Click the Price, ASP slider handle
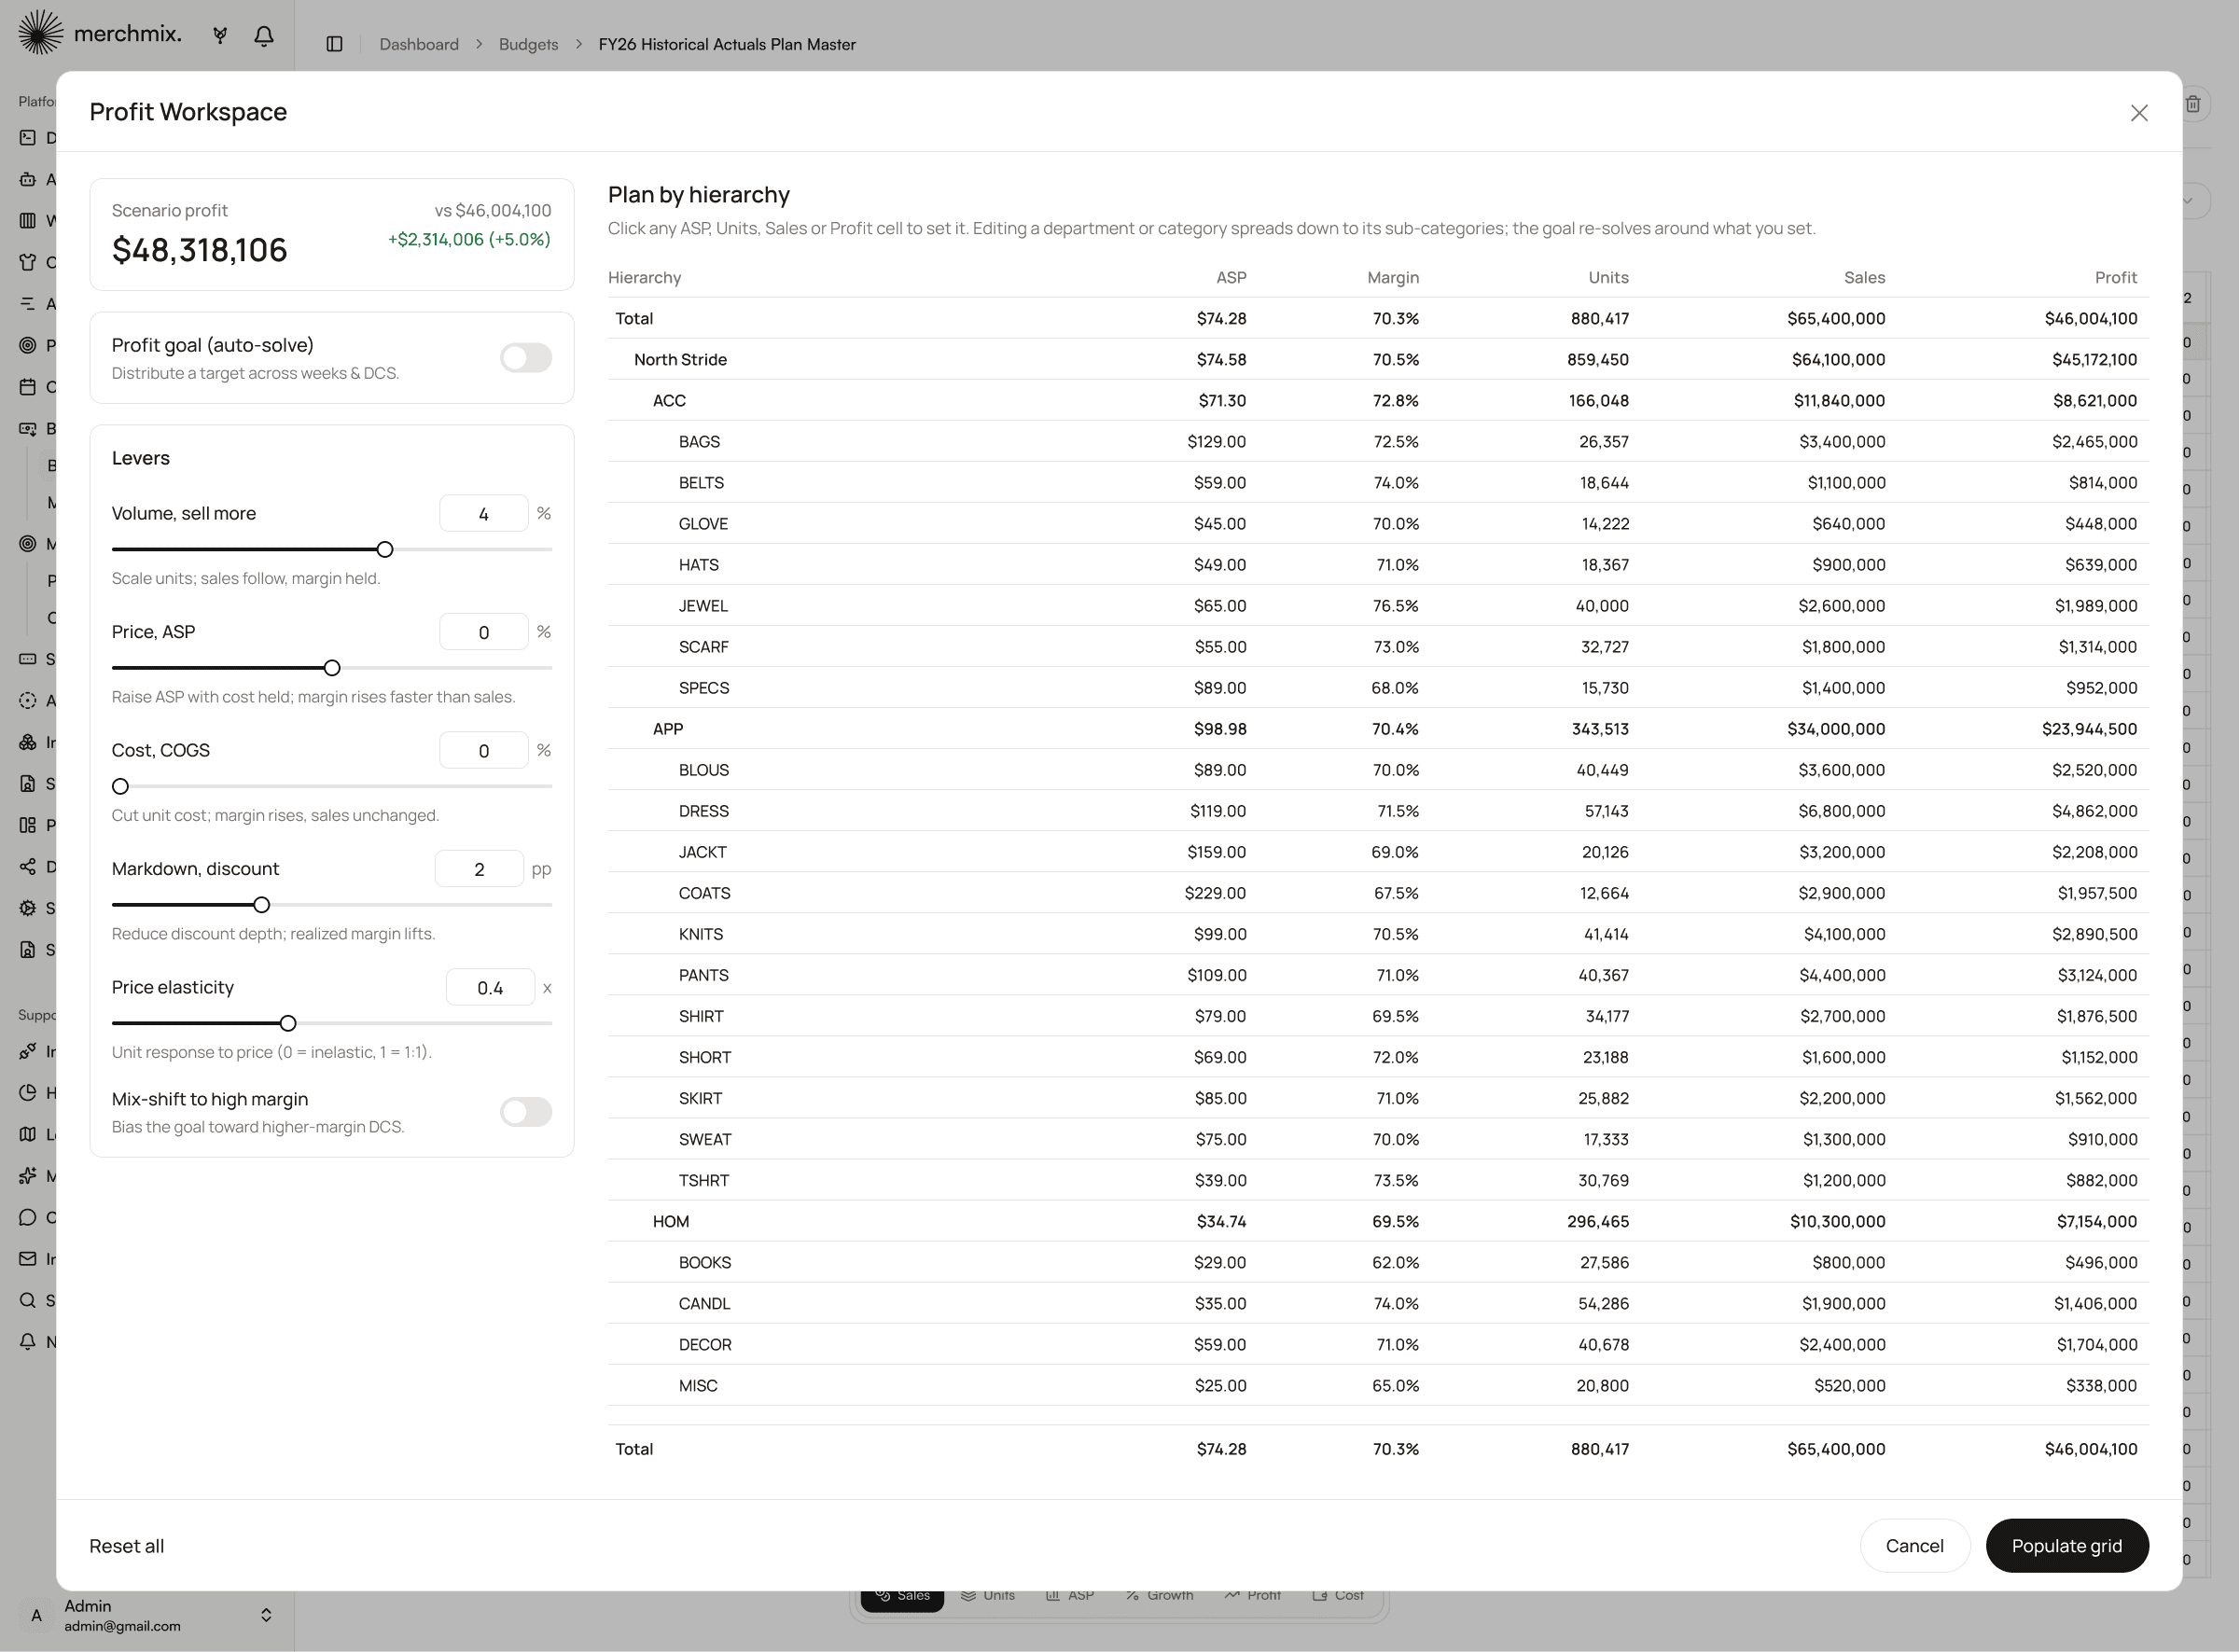This screenshot has height=1652, width=2240. [332, 668]
